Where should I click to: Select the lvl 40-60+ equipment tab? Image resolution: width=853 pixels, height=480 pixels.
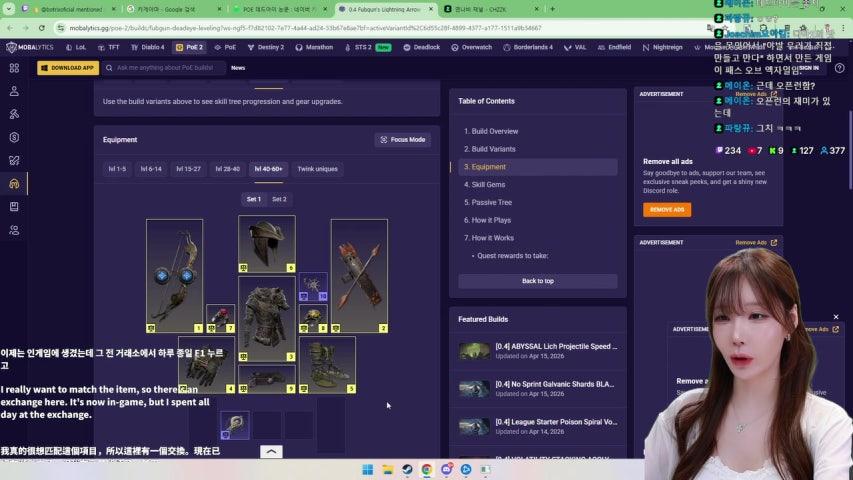pyautogui.click(x=268, y=169)
